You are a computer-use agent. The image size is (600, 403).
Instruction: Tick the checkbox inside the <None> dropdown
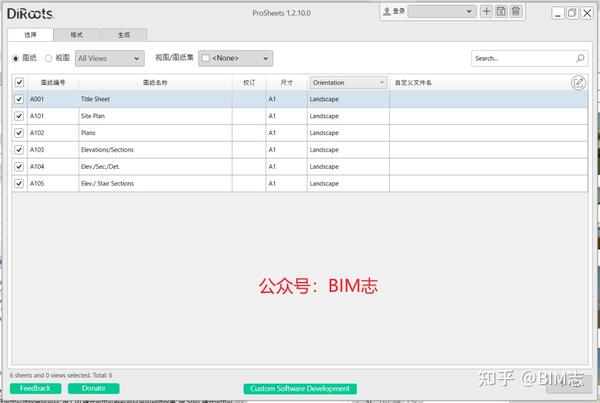tap(206, 58)
